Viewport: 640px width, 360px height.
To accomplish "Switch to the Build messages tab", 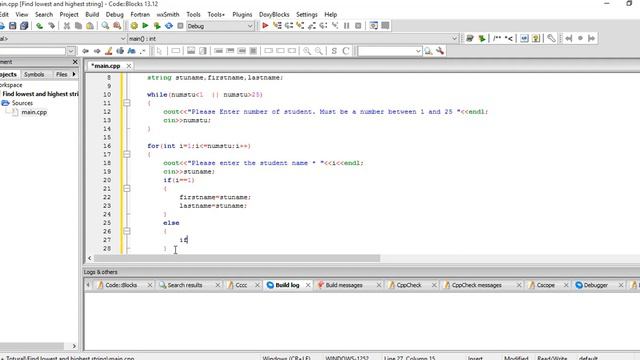I will [x=344, y=285].
